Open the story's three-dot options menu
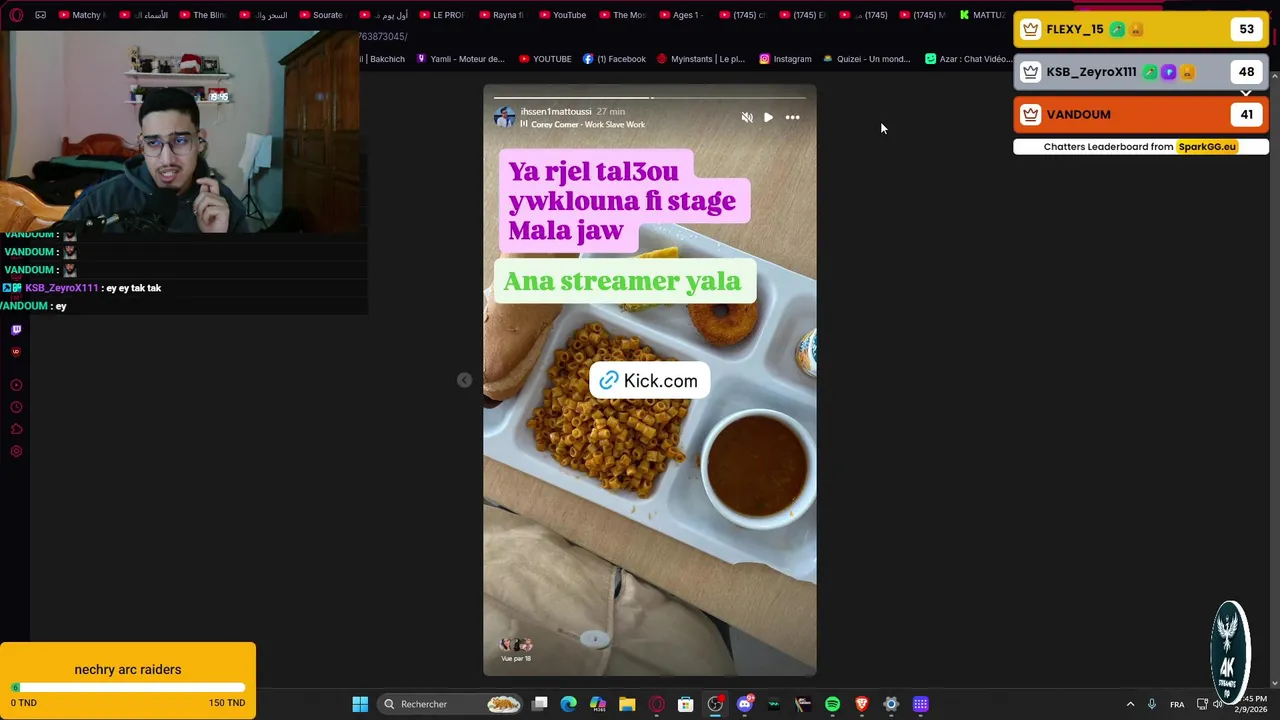Viewport: 1280px width, 720px height. click(x=792, y=118)
